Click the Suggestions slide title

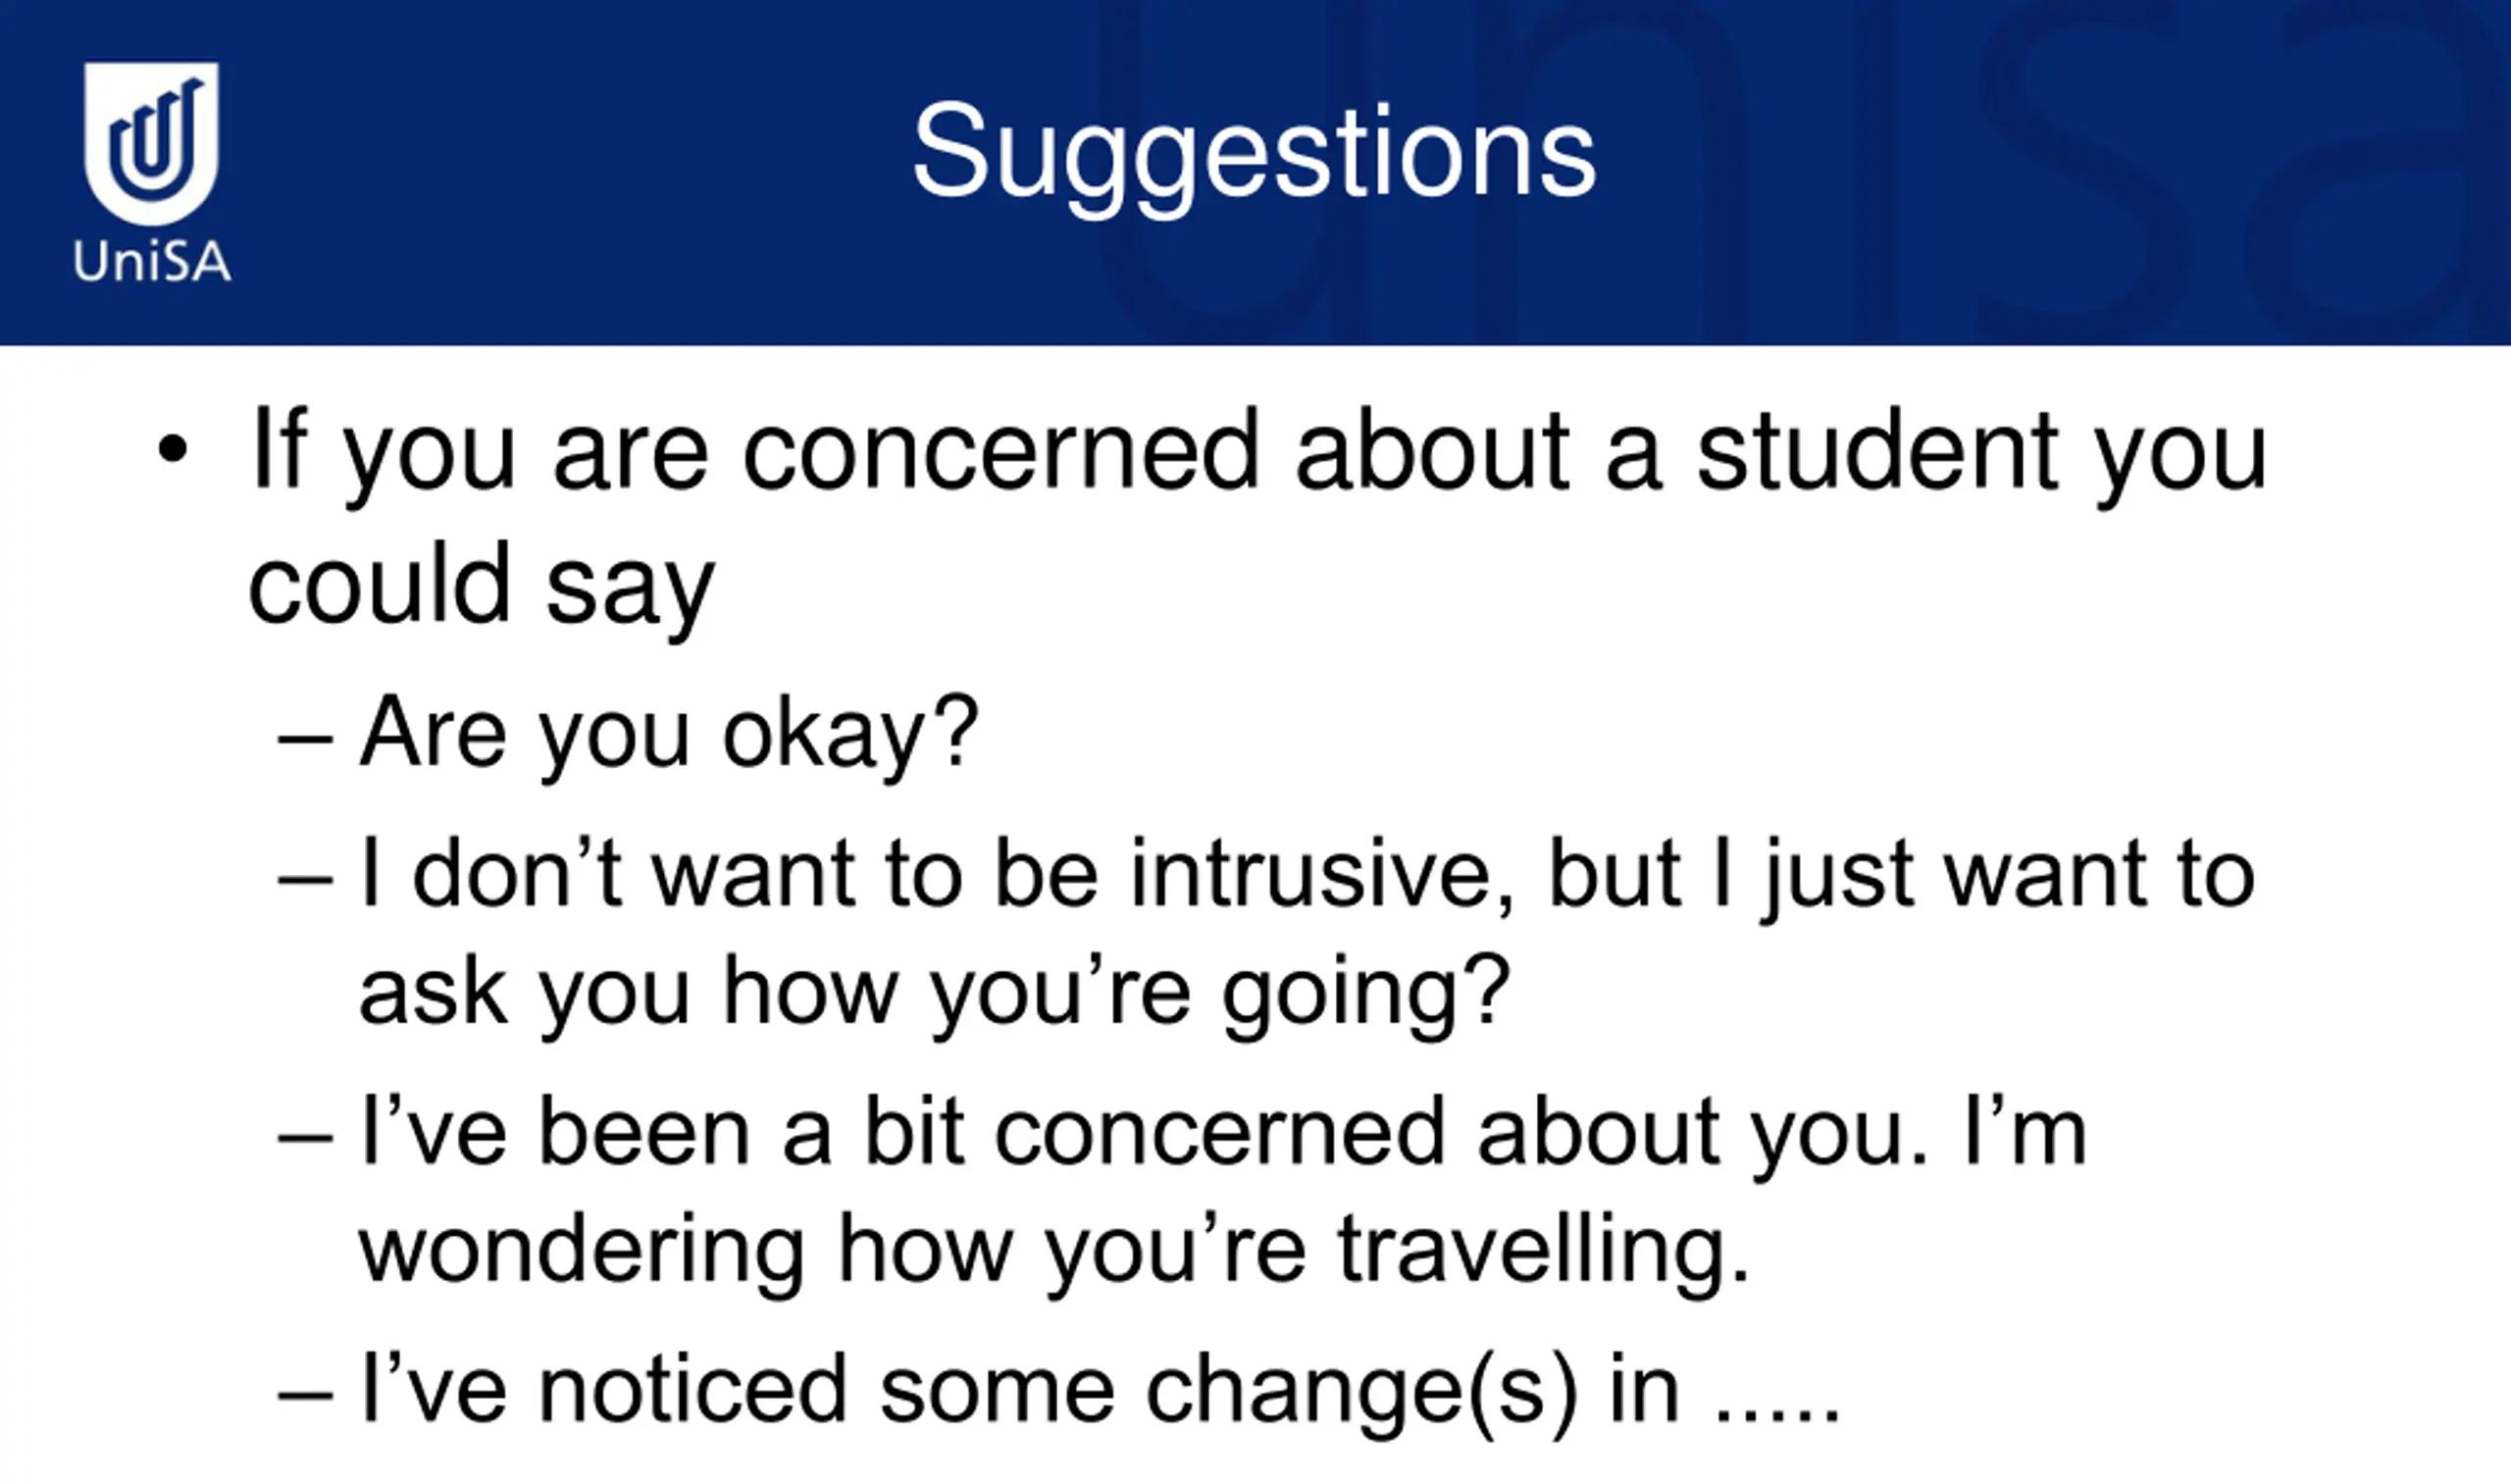[x=1254, y=156]
